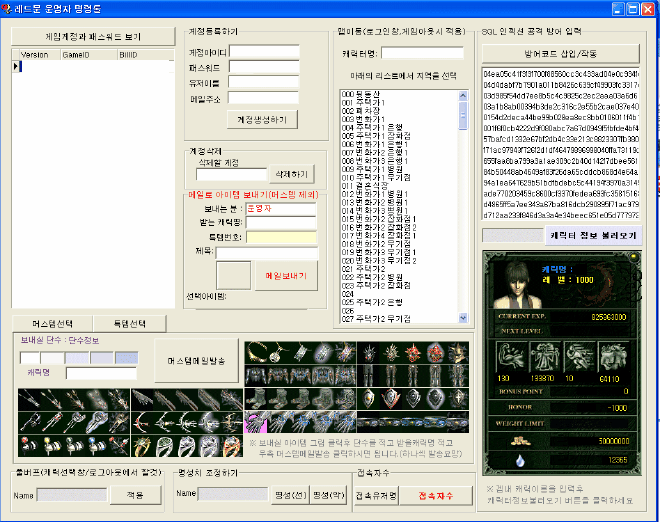660x522 pixels.
Task: Click the character portrait image
Action: 517,284
